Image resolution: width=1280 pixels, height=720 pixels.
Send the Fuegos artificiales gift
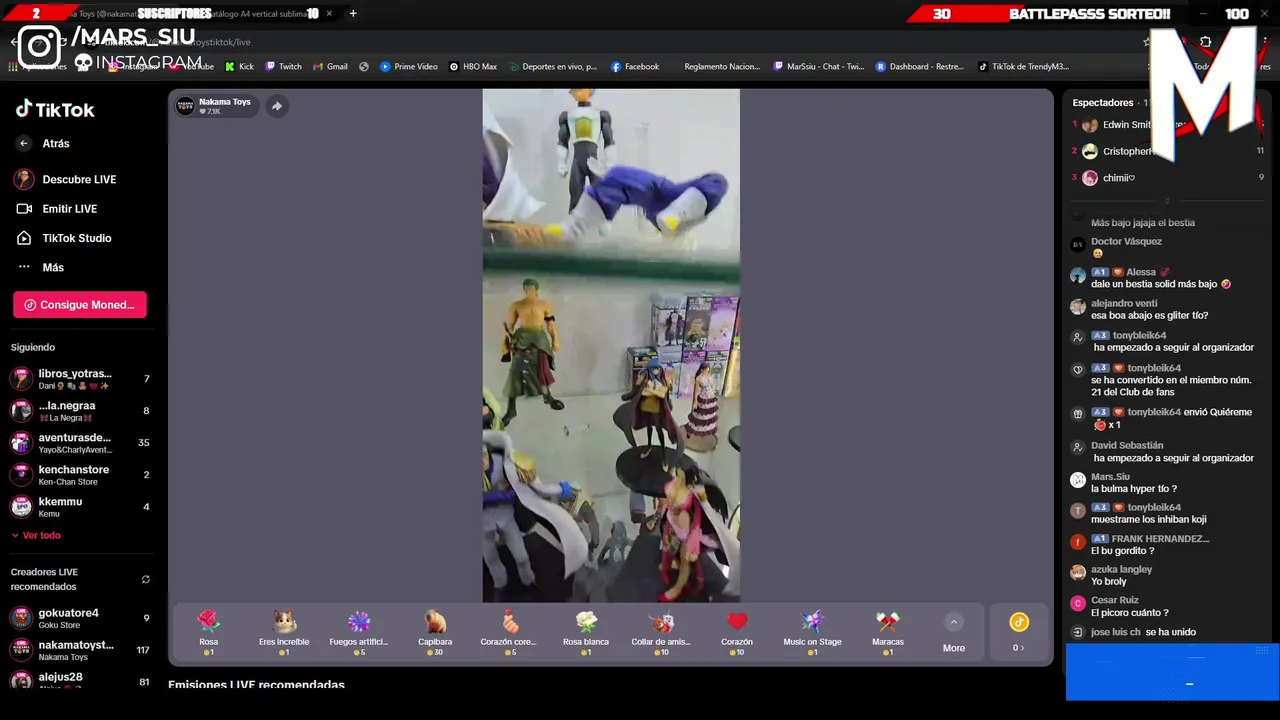[x=359, y=632]
